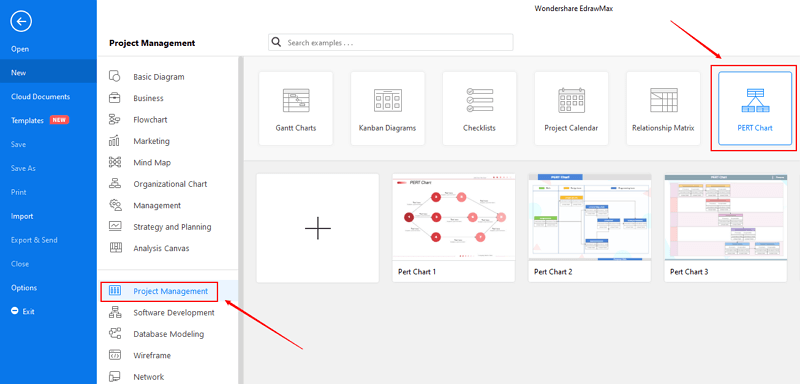
Task: Open Options in the sidebar
Action: click(x=24, y=288)
